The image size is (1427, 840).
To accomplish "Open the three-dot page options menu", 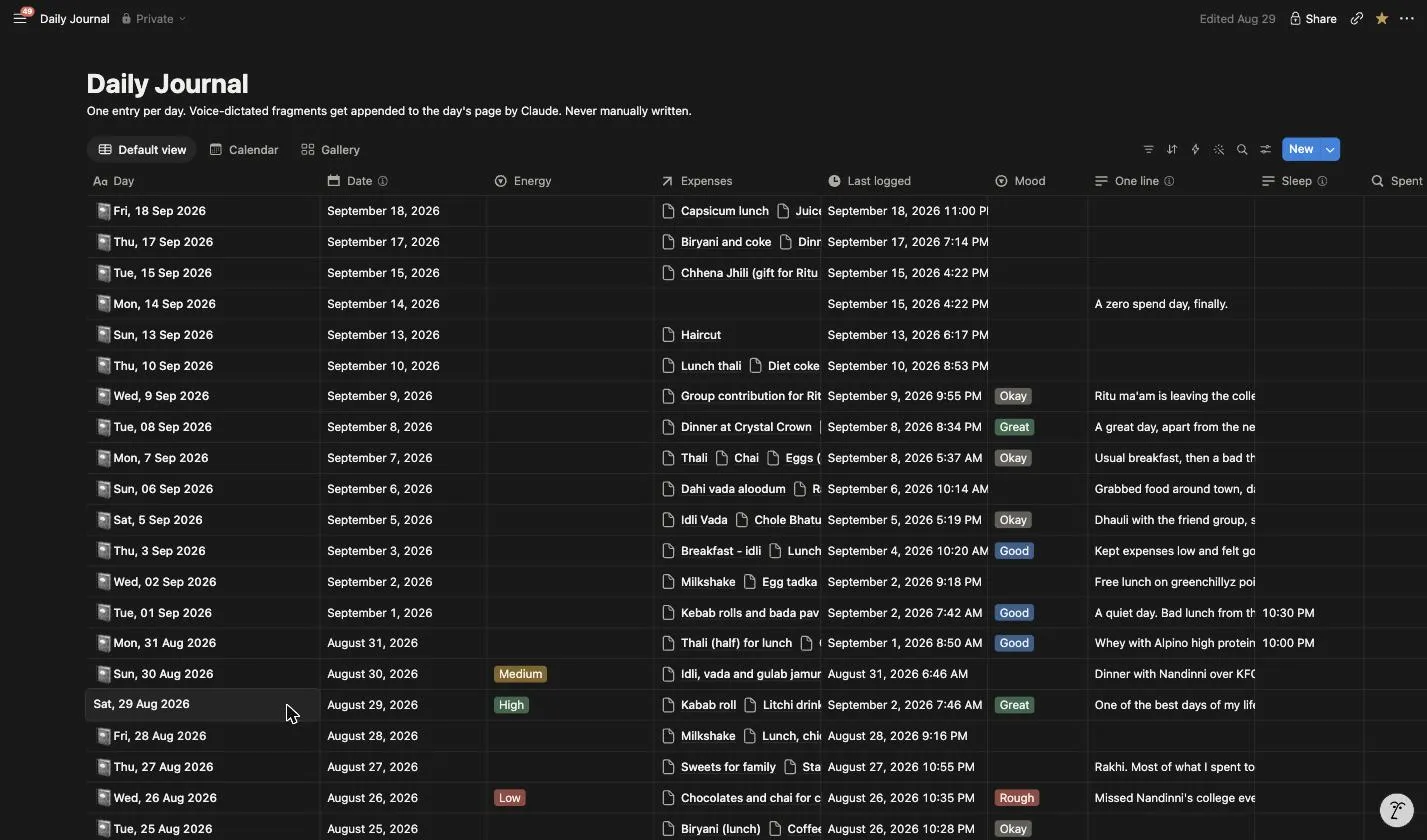I will 1406,18.
